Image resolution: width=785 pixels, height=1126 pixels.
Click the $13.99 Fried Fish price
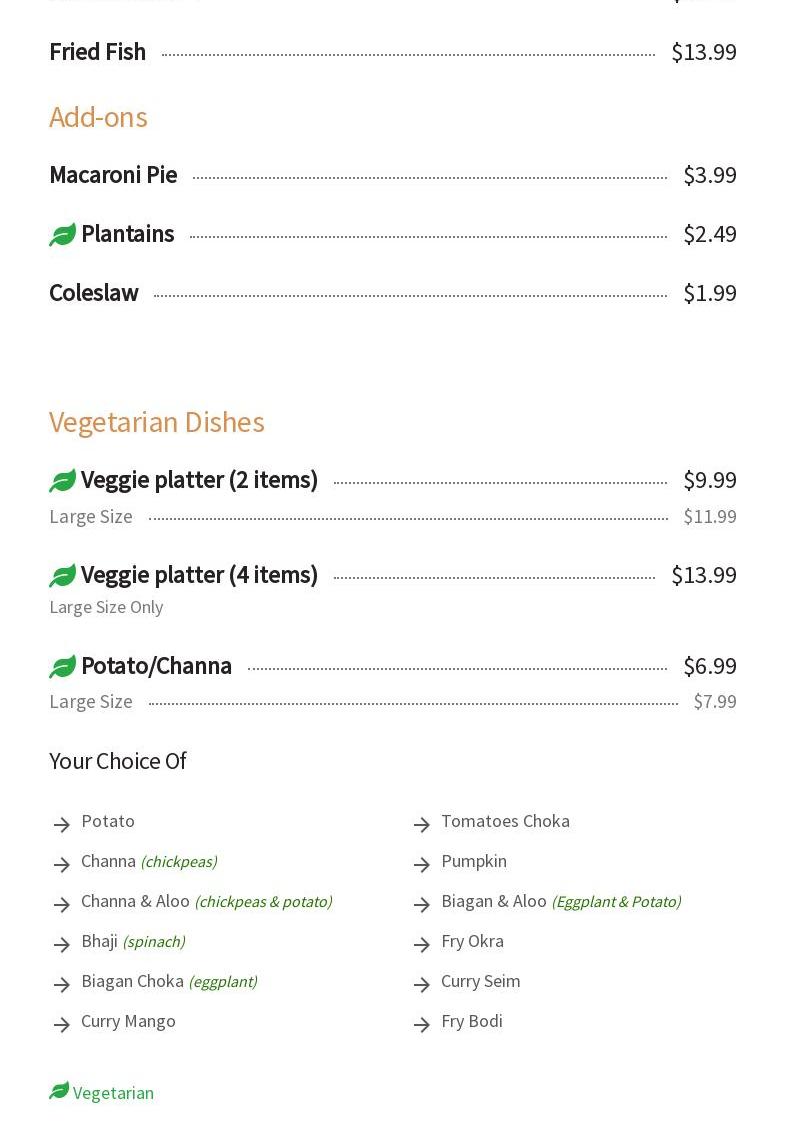(x=703, y=52)
